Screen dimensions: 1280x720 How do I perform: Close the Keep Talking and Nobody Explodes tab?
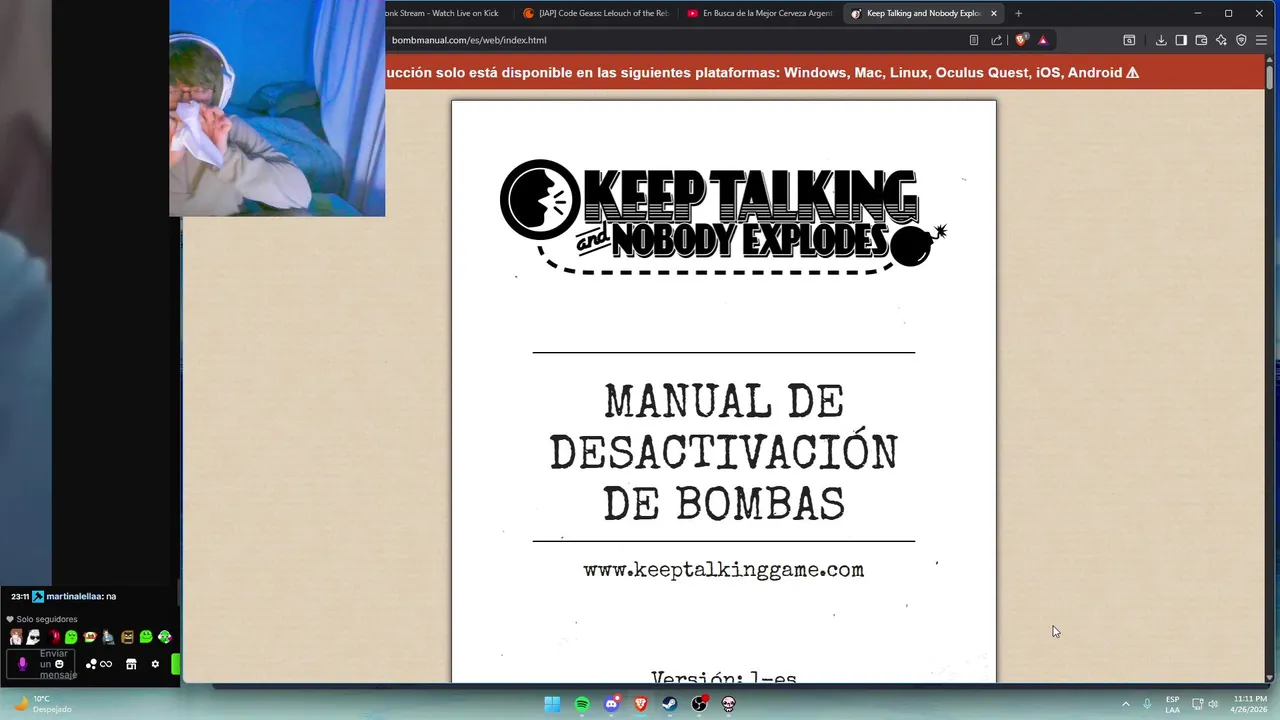tap(993, 13)
